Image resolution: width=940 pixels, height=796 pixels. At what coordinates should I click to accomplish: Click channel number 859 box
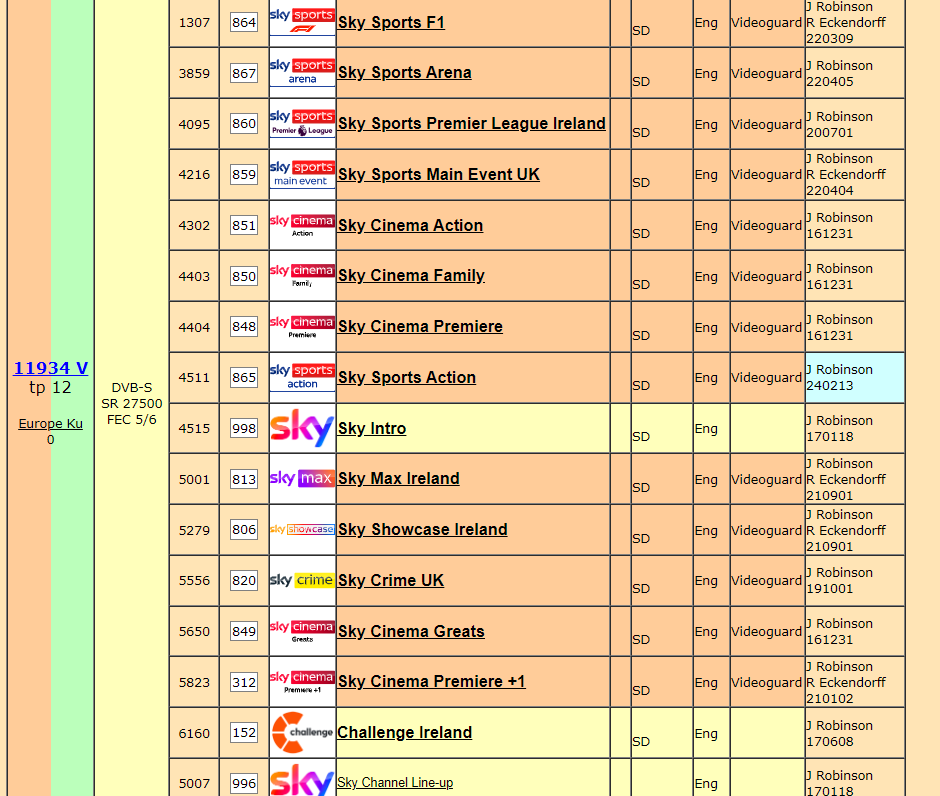(x=244, y=174)
